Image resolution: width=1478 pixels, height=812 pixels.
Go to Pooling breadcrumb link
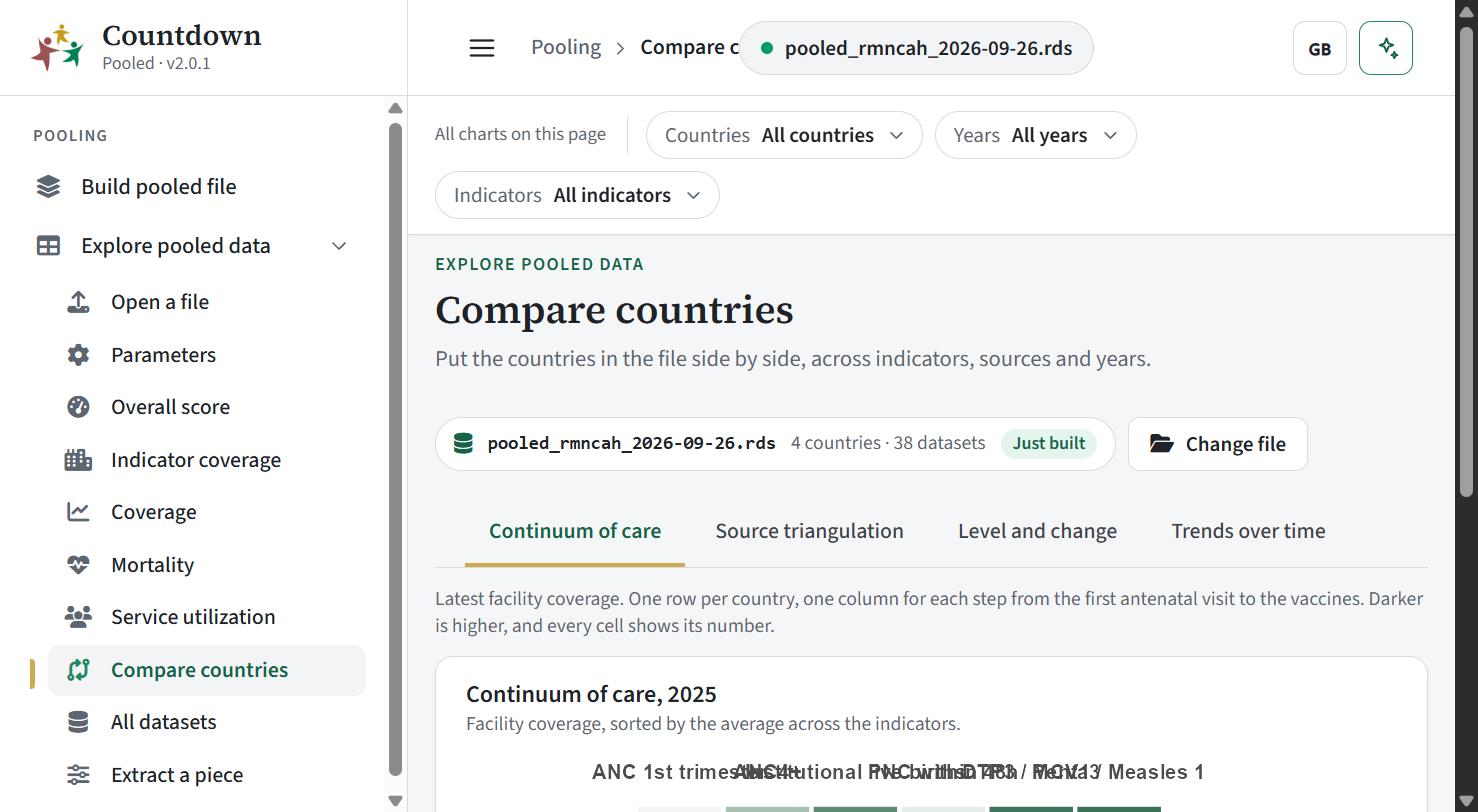click(566, 47)
